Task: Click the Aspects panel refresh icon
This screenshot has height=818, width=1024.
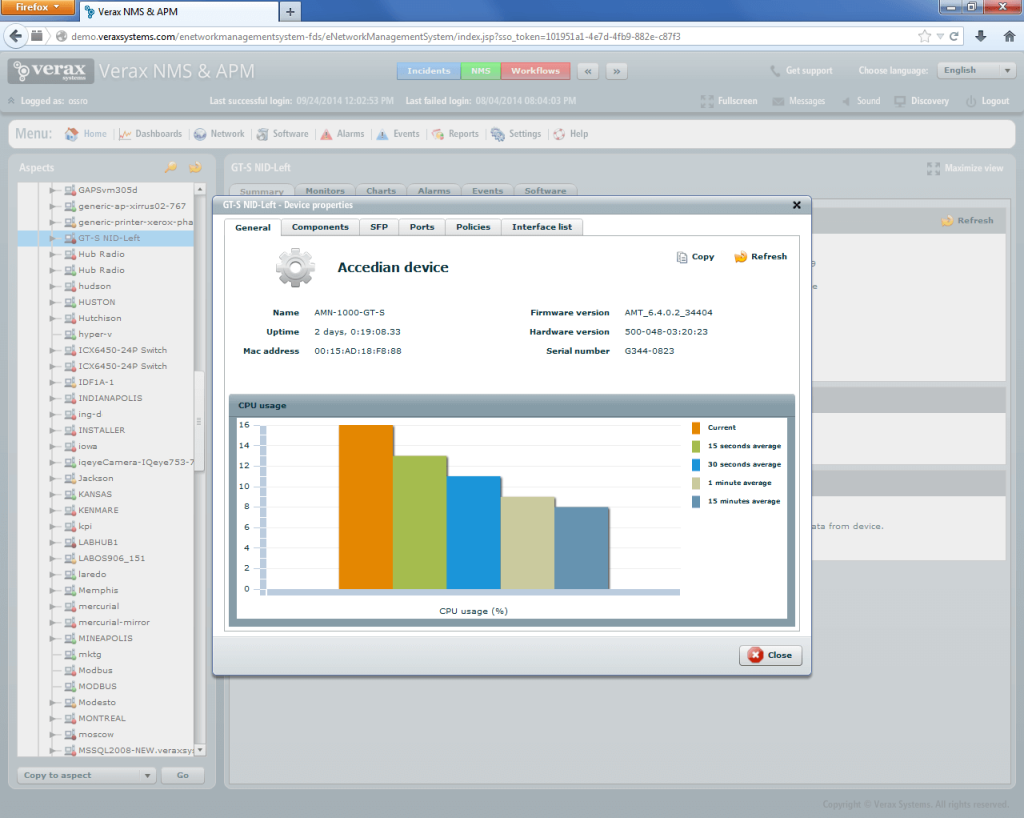Action: (x=195, y=168)
